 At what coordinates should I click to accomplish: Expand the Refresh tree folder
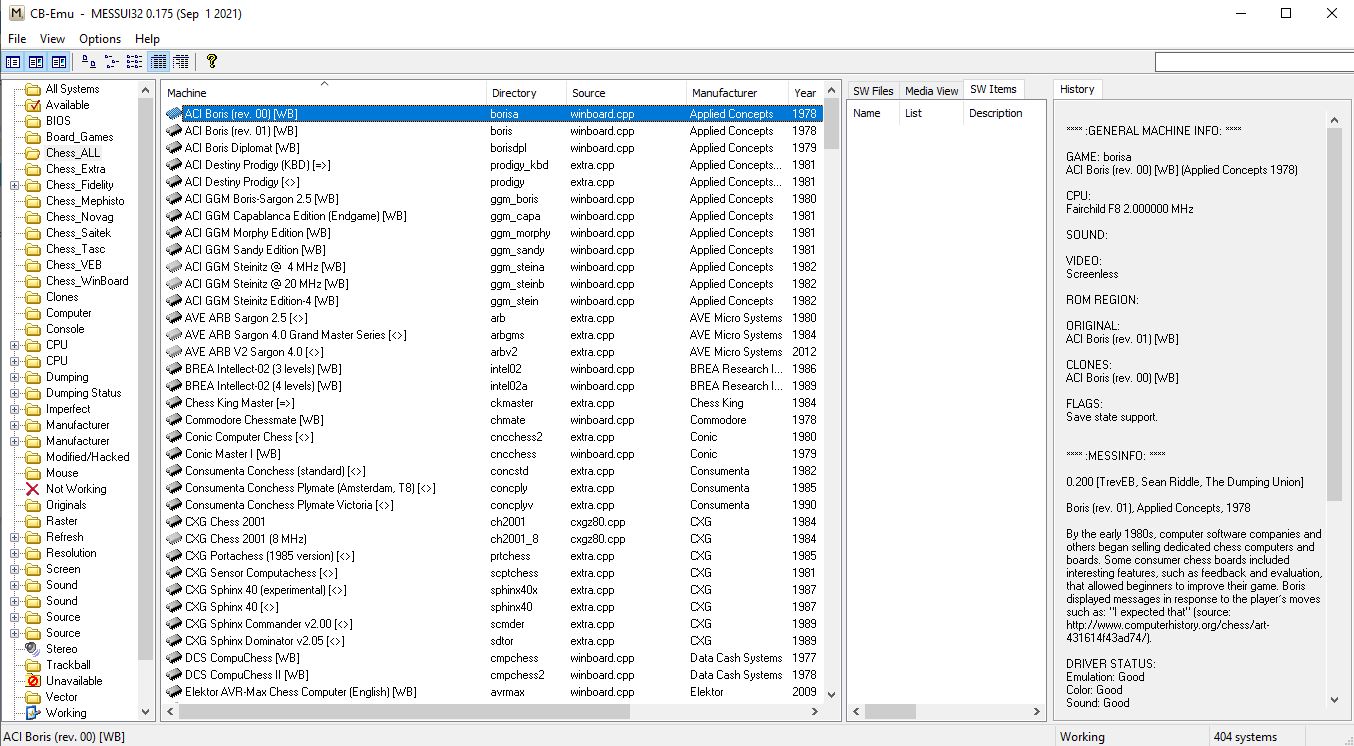click(x=15, y=537)
